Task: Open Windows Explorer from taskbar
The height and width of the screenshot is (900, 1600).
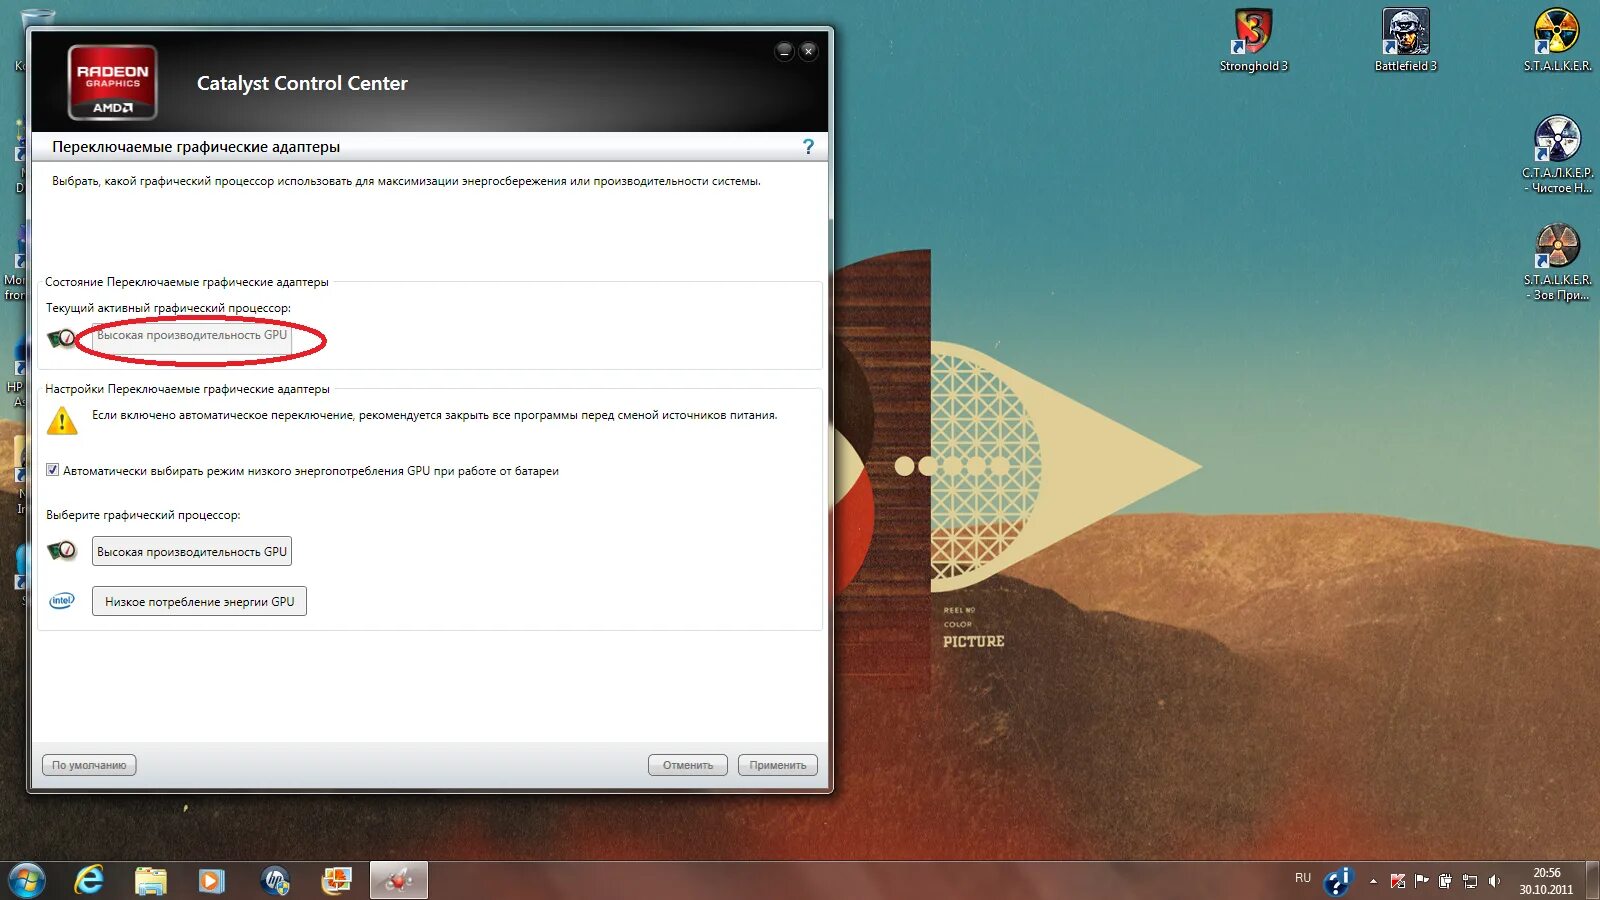Action: pos(151,881)
